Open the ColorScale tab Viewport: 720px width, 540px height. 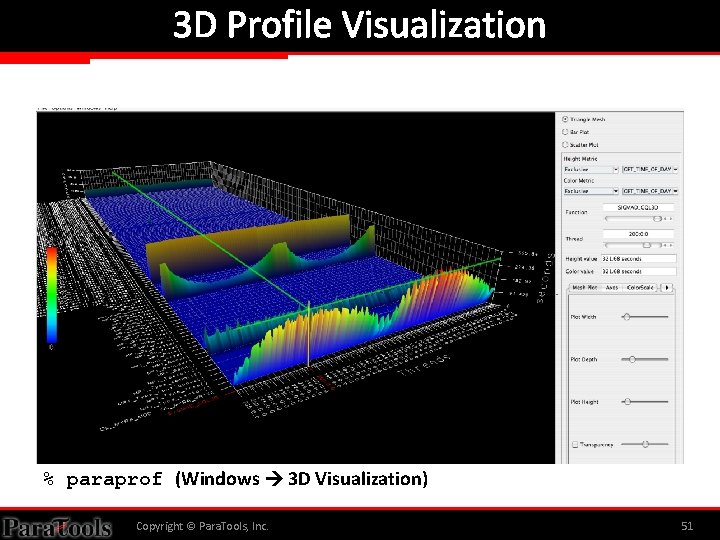point(640,287)
